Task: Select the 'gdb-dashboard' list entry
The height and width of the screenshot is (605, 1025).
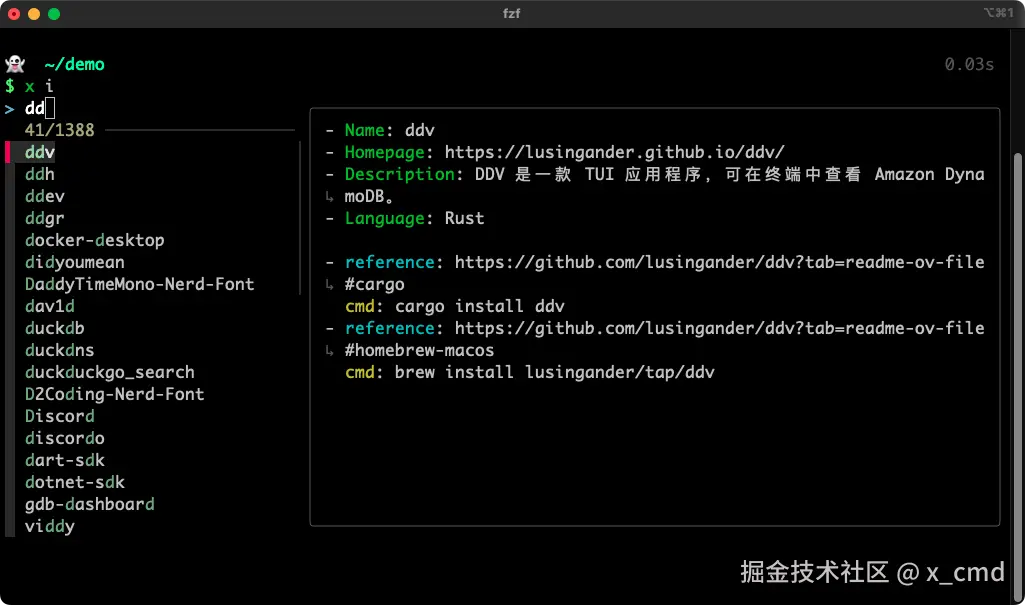Action: (90, 504)
